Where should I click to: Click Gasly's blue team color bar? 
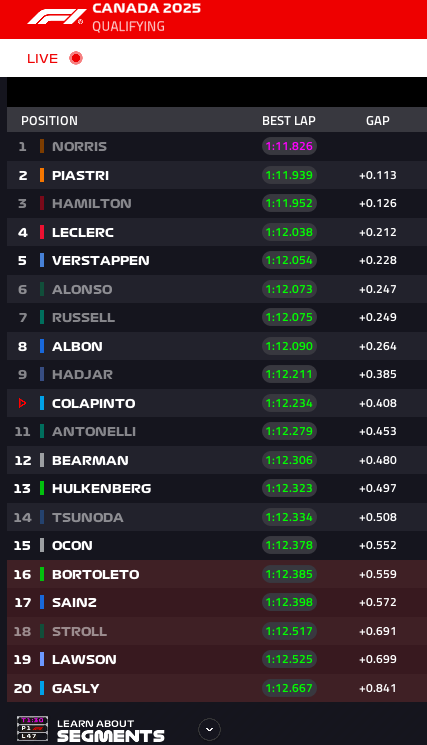42,688
